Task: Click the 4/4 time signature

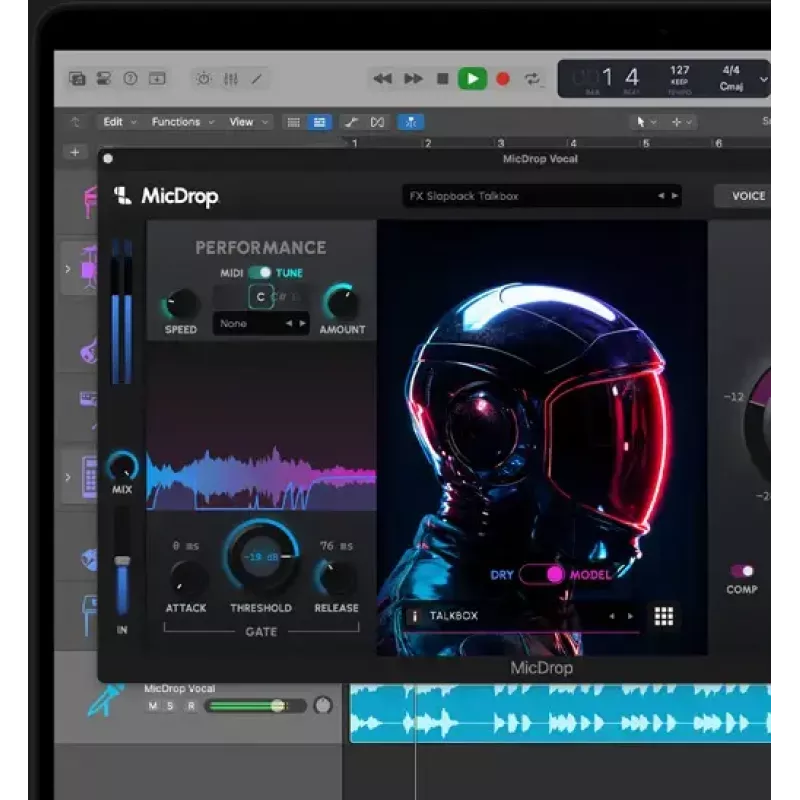Action: 731,70
